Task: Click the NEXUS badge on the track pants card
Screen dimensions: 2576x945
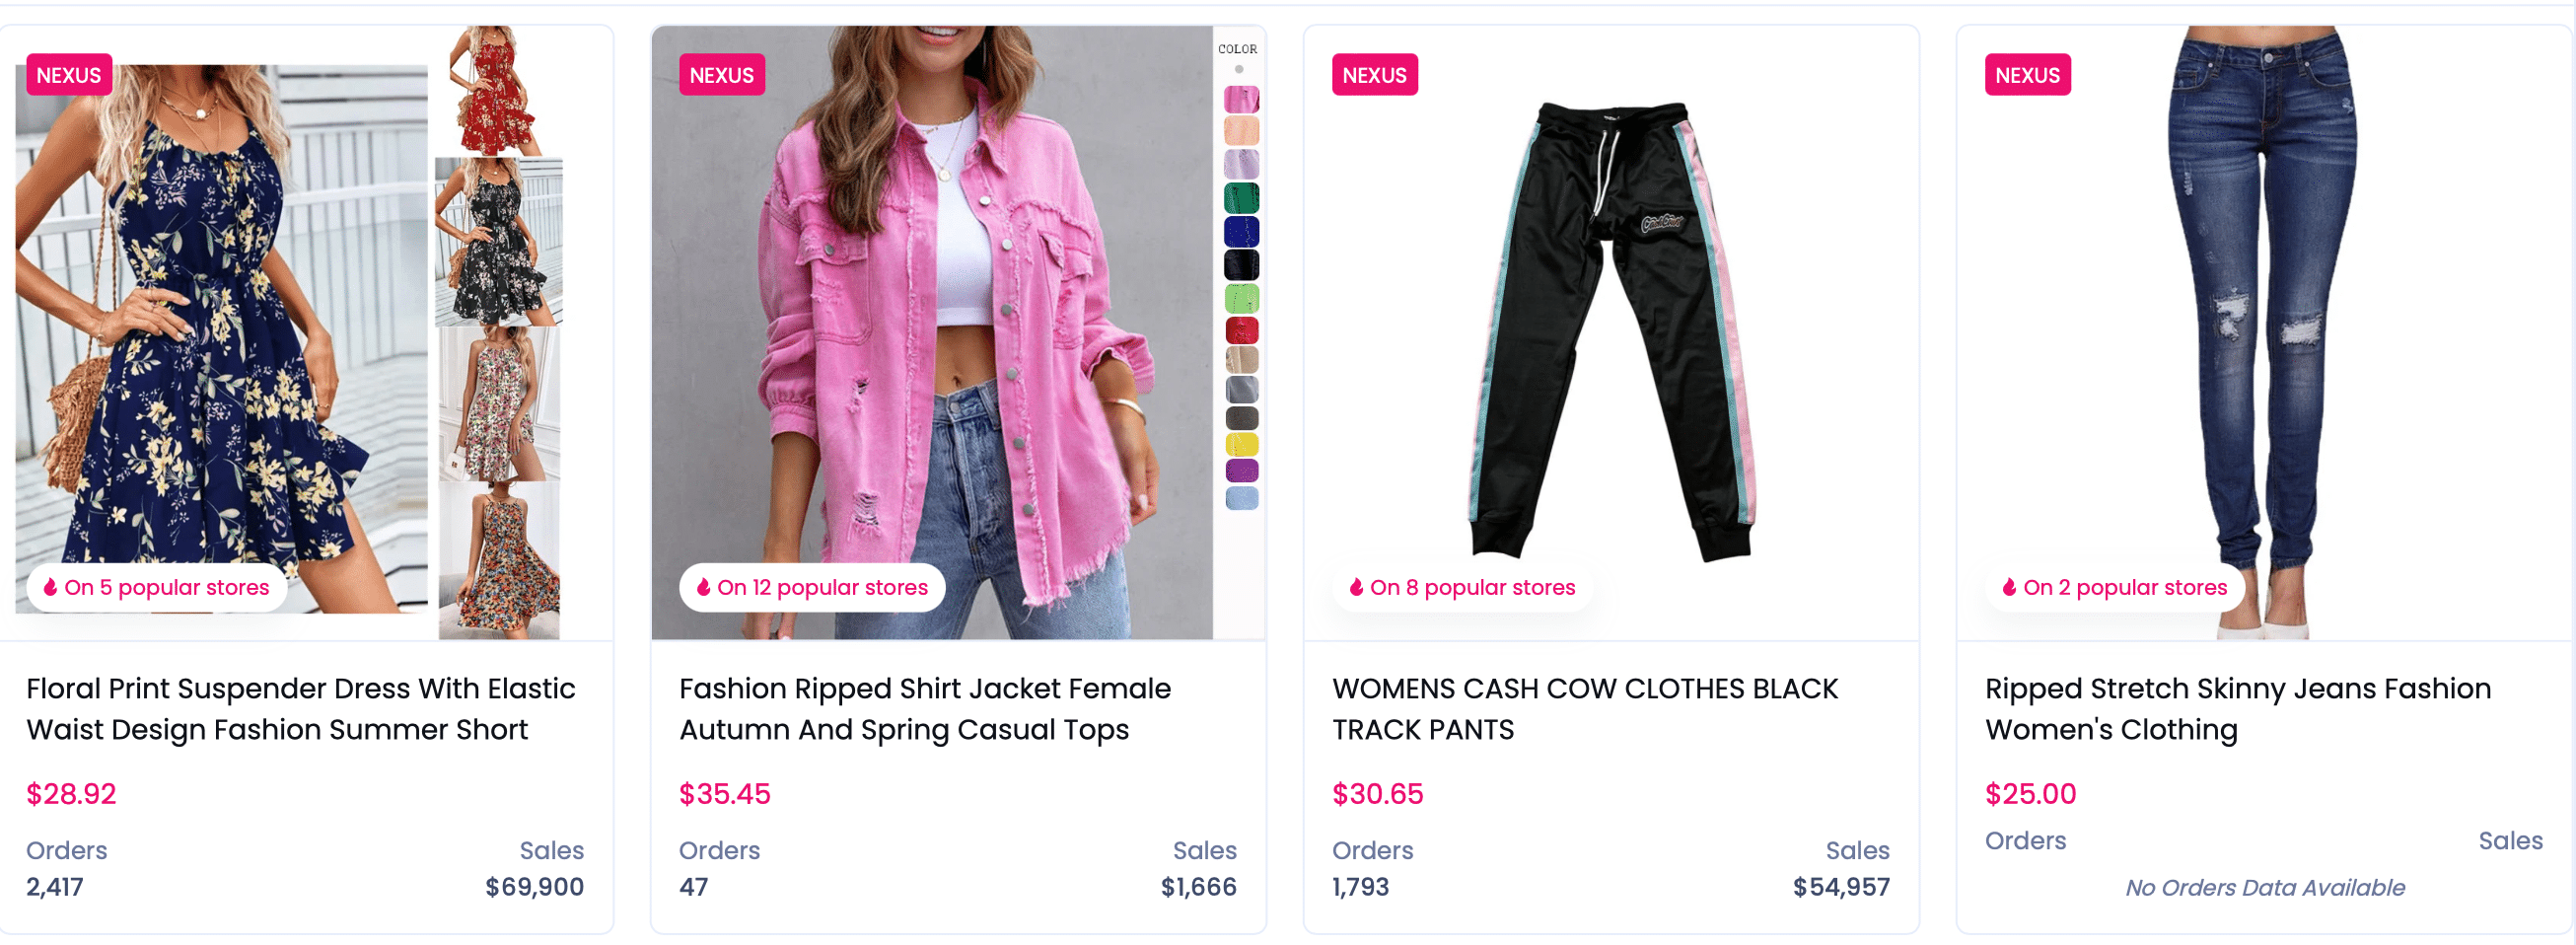Action: click(x=1375, y=74)
